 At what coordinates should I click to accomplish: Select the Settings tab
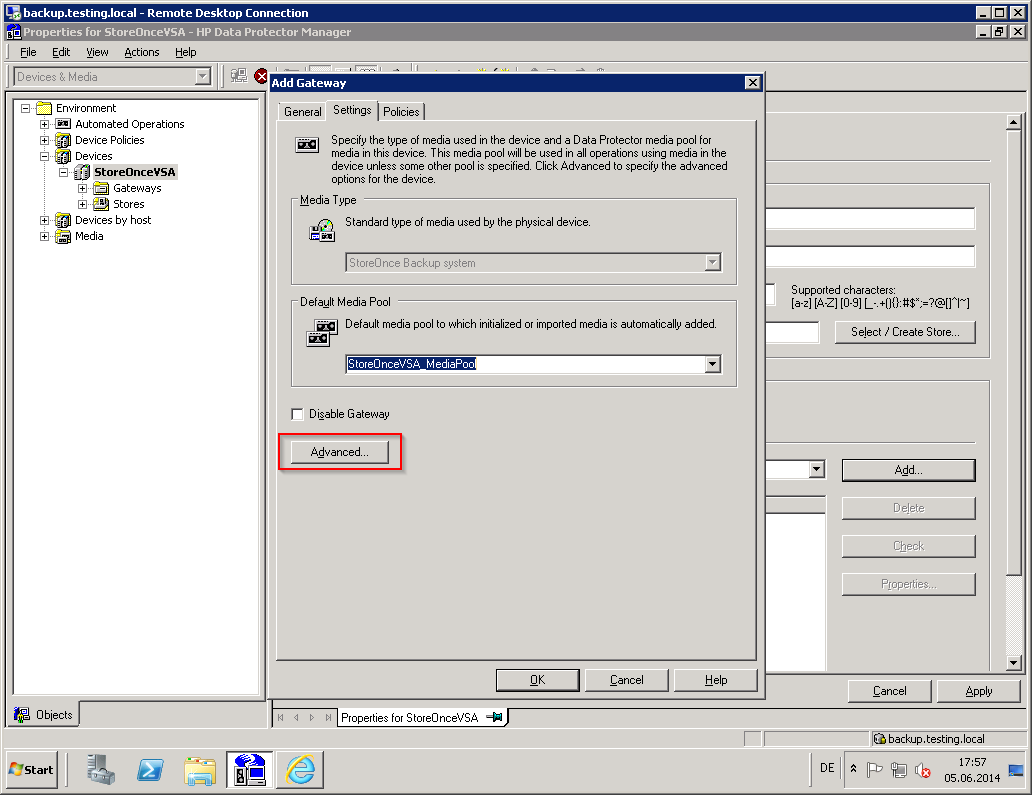click(352, 110)
